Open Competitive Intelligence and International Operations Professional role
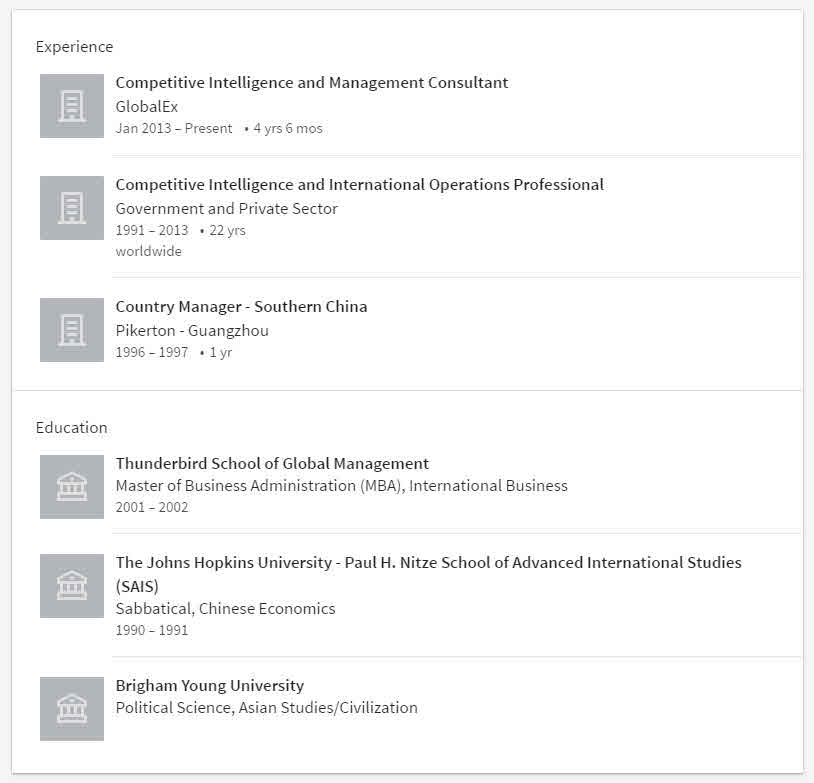This screenshot has width=814, height=783. tap(359, 184)
